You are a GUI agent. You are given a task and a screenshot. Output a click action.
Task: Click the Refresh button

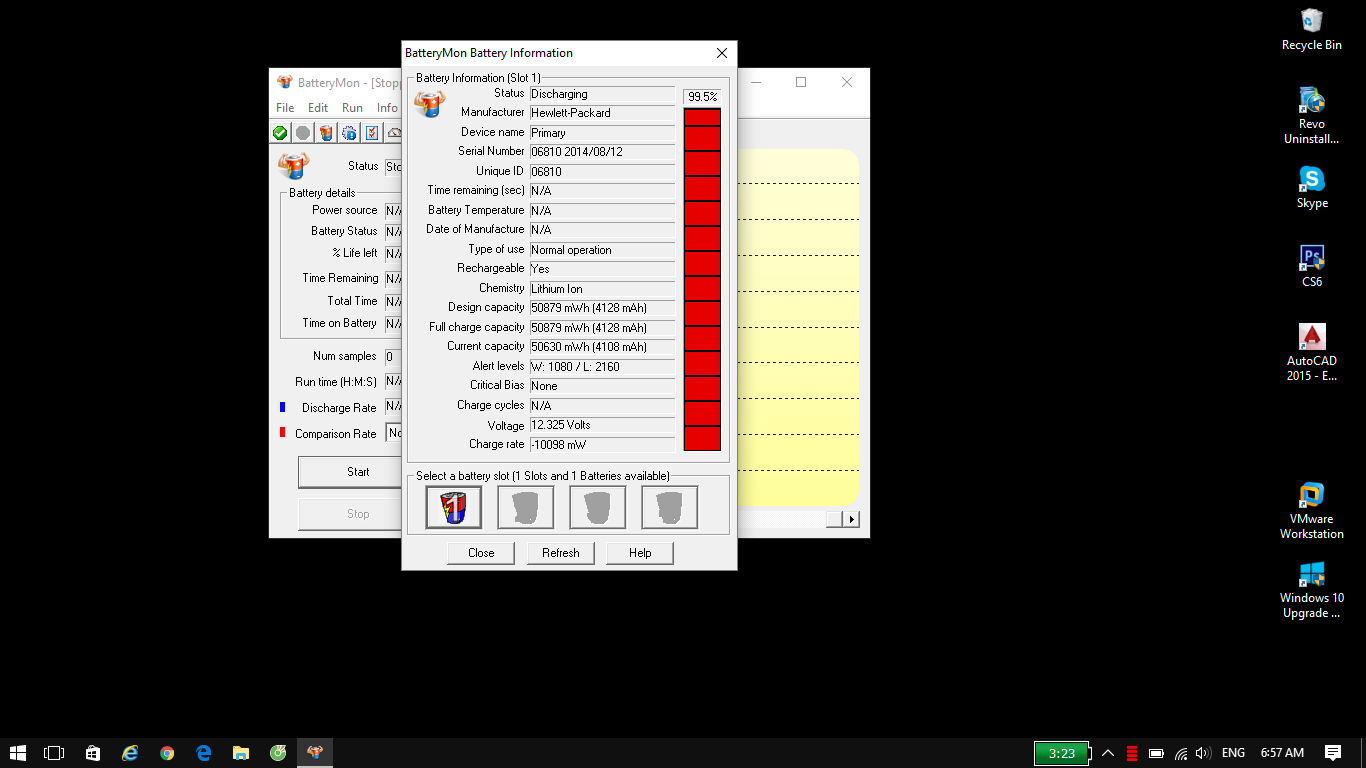click(x=561, y=553)
